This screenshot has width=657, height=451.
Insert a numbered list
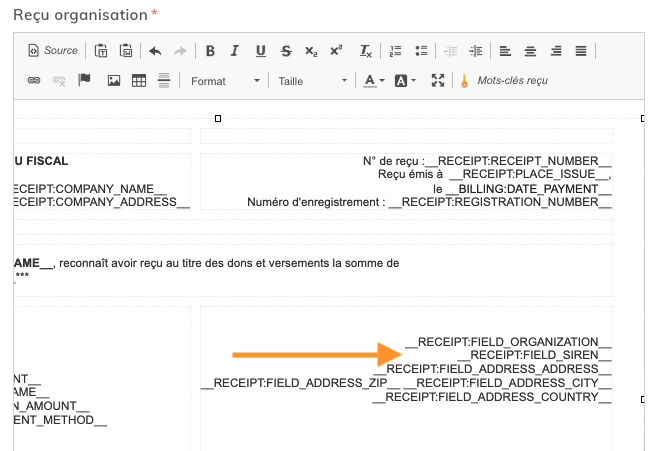pos(395,51)
